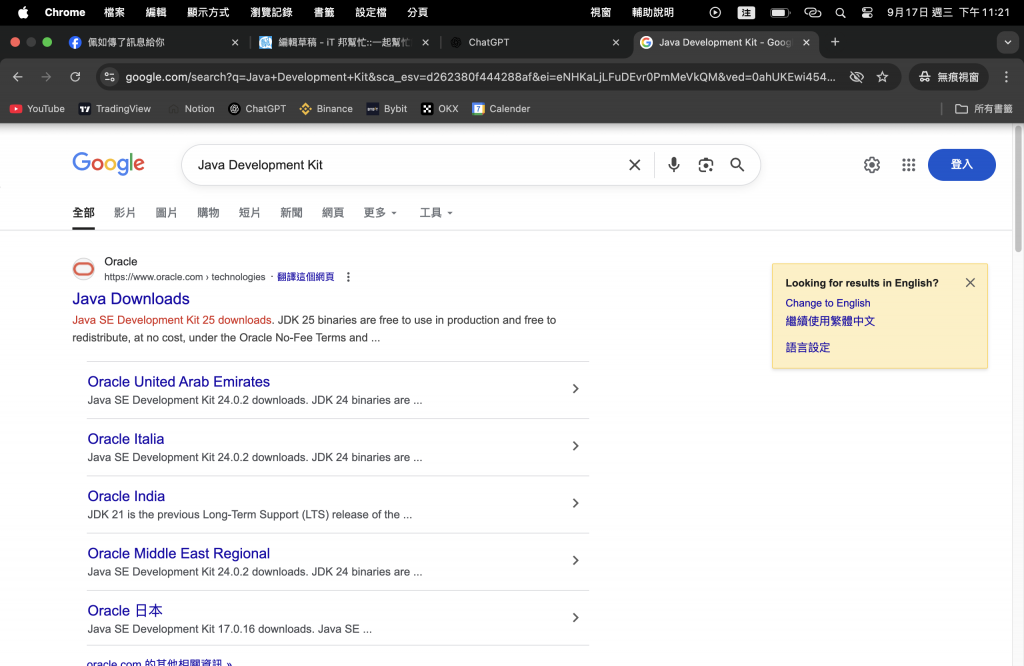Open ChatGPT bookmark in bookmarks bar
Screen dimensions: 1024x666
pos(257,109)
